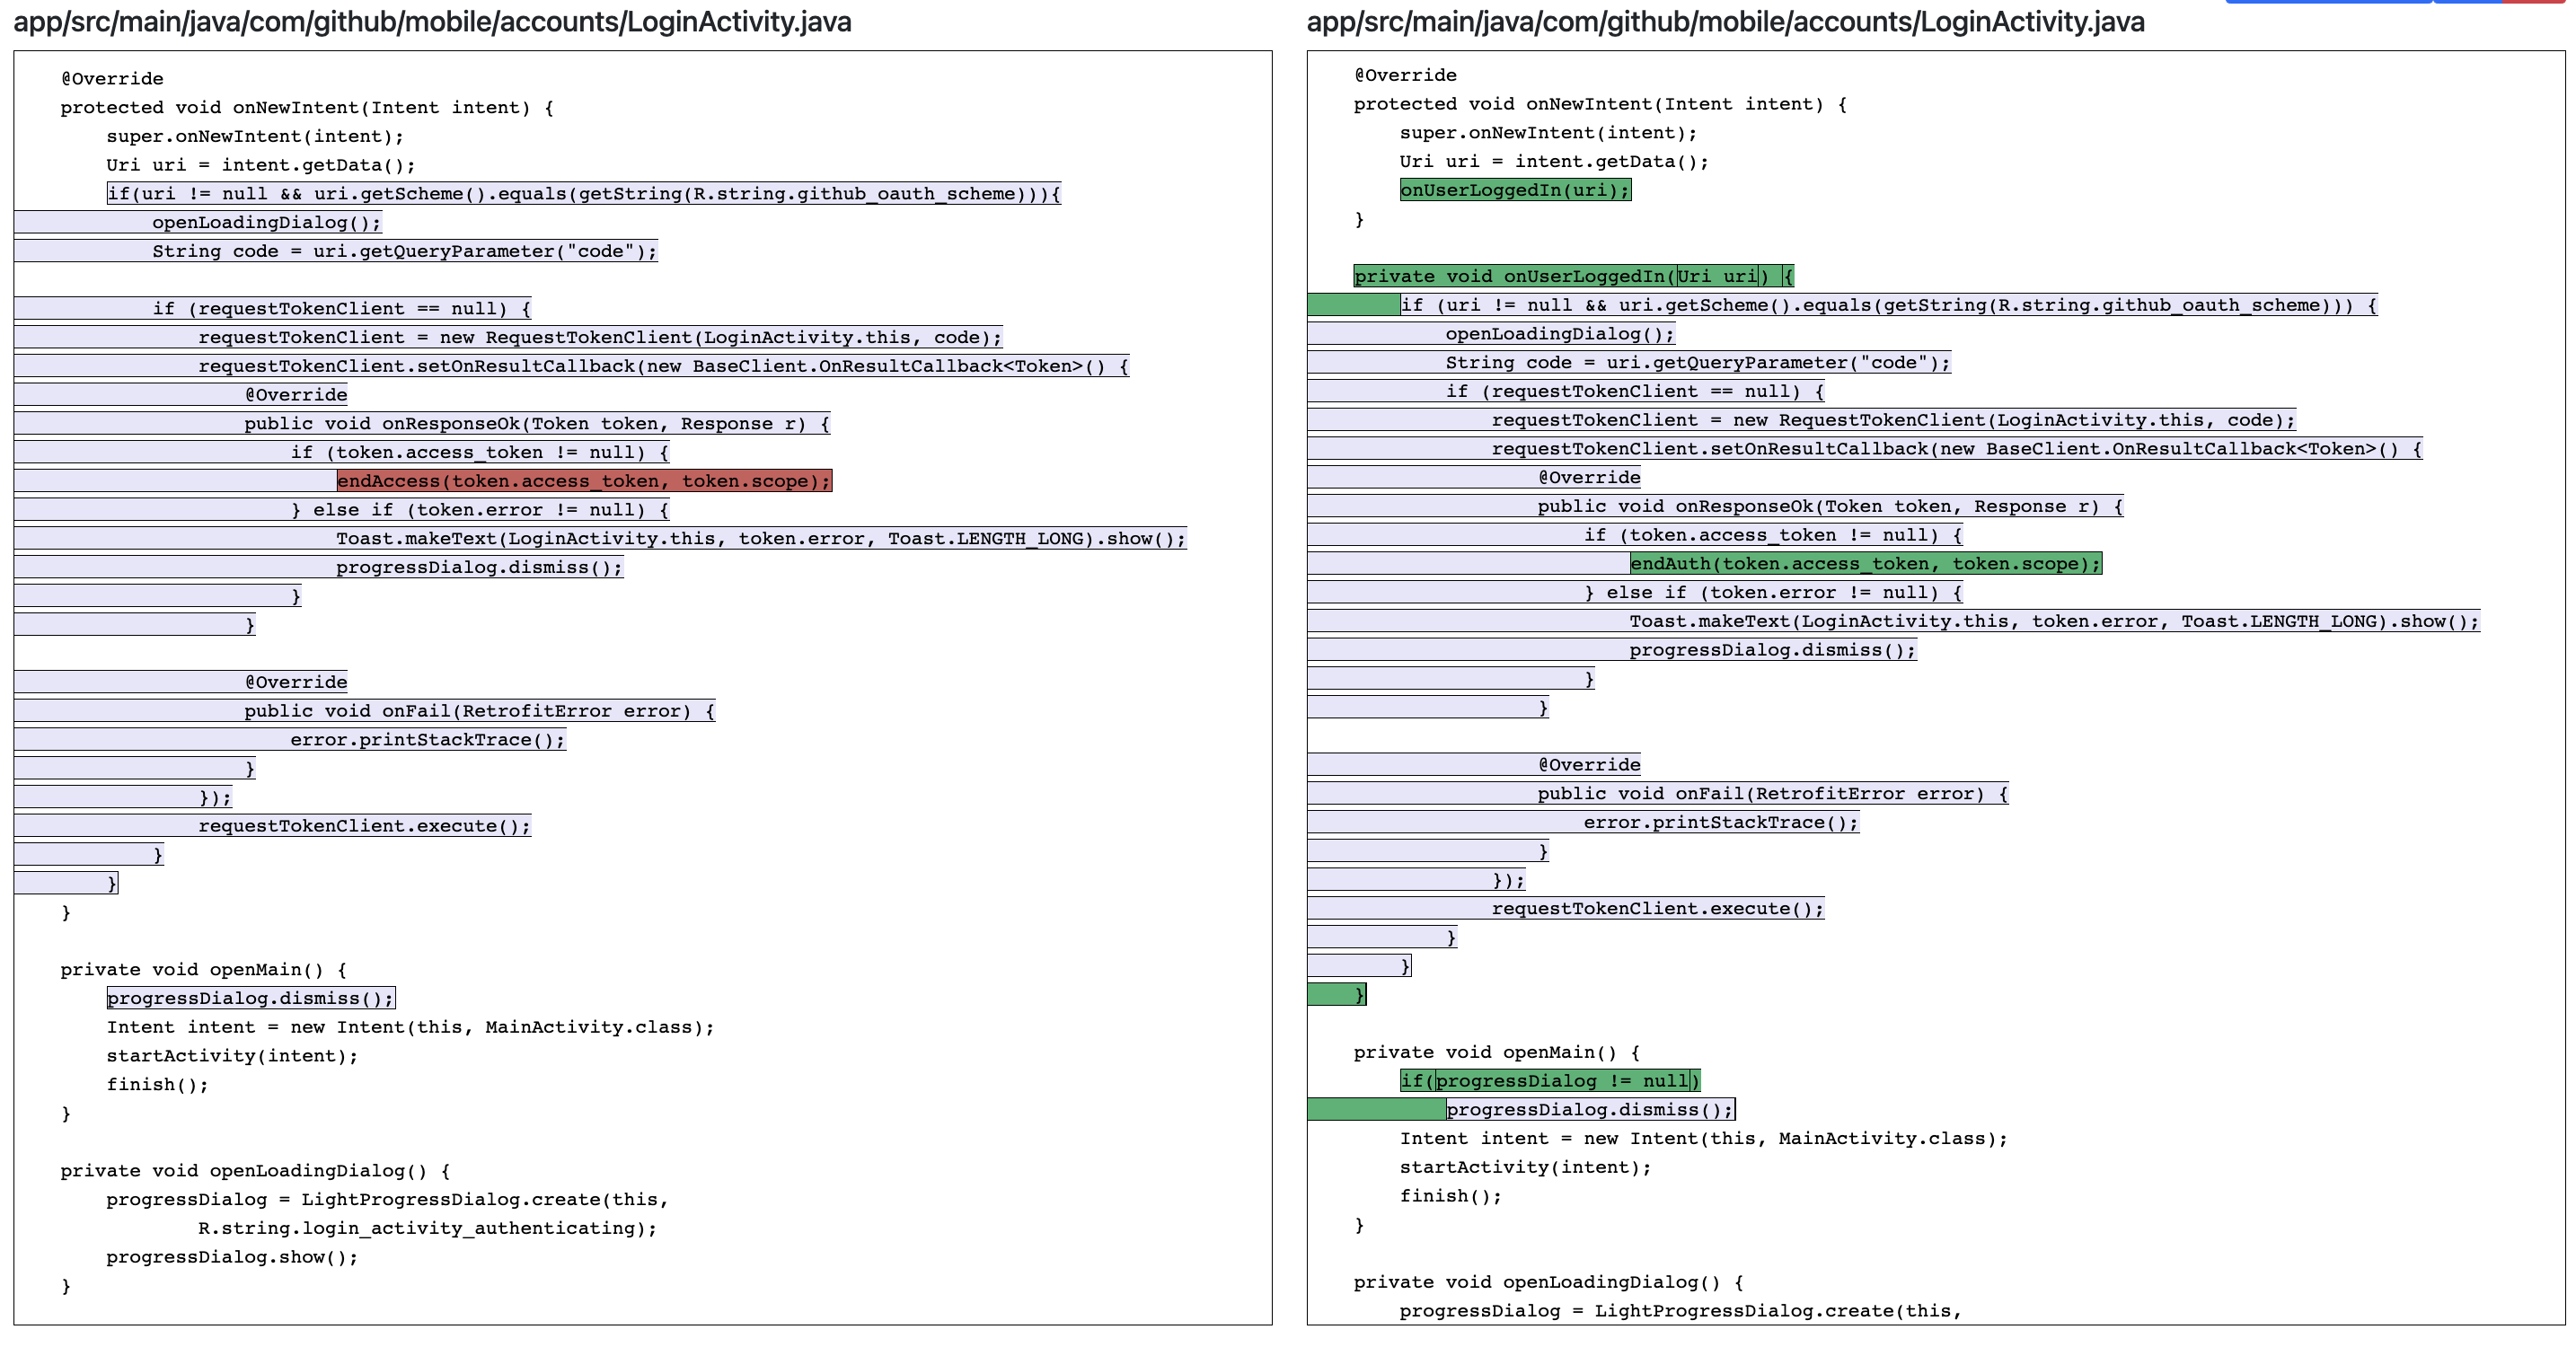2576x1347 pixels.
Task: Click 'private void openMain() {' in right pane
Action: pos(1497,1052)
